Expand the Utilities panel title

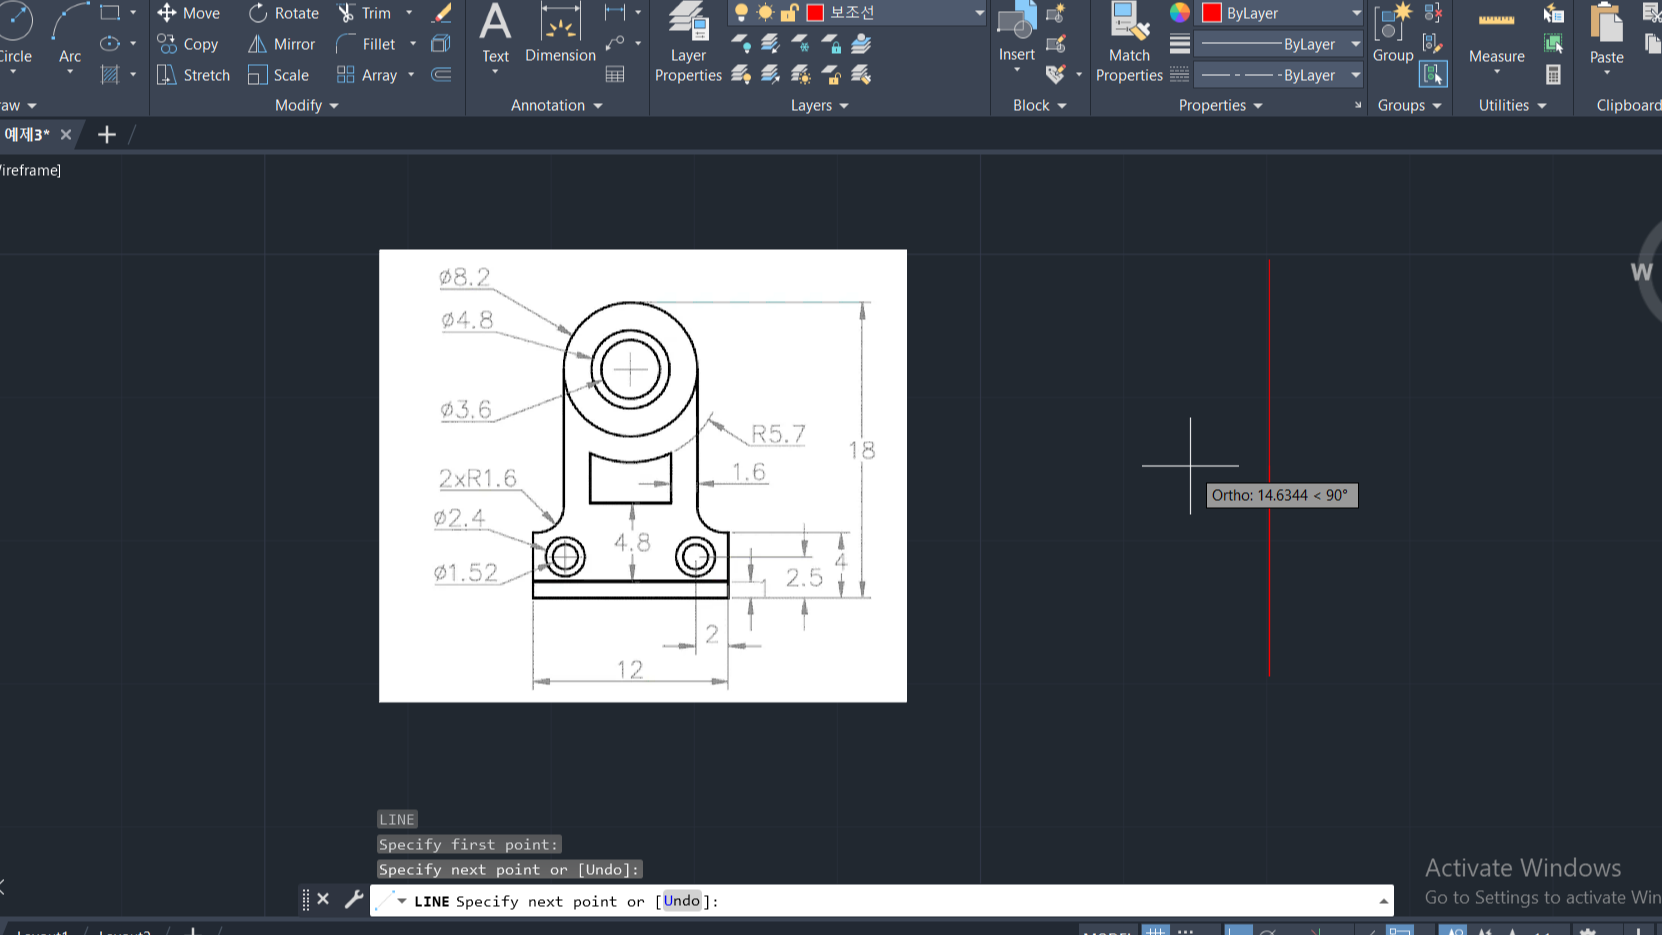coord(1513,105)
